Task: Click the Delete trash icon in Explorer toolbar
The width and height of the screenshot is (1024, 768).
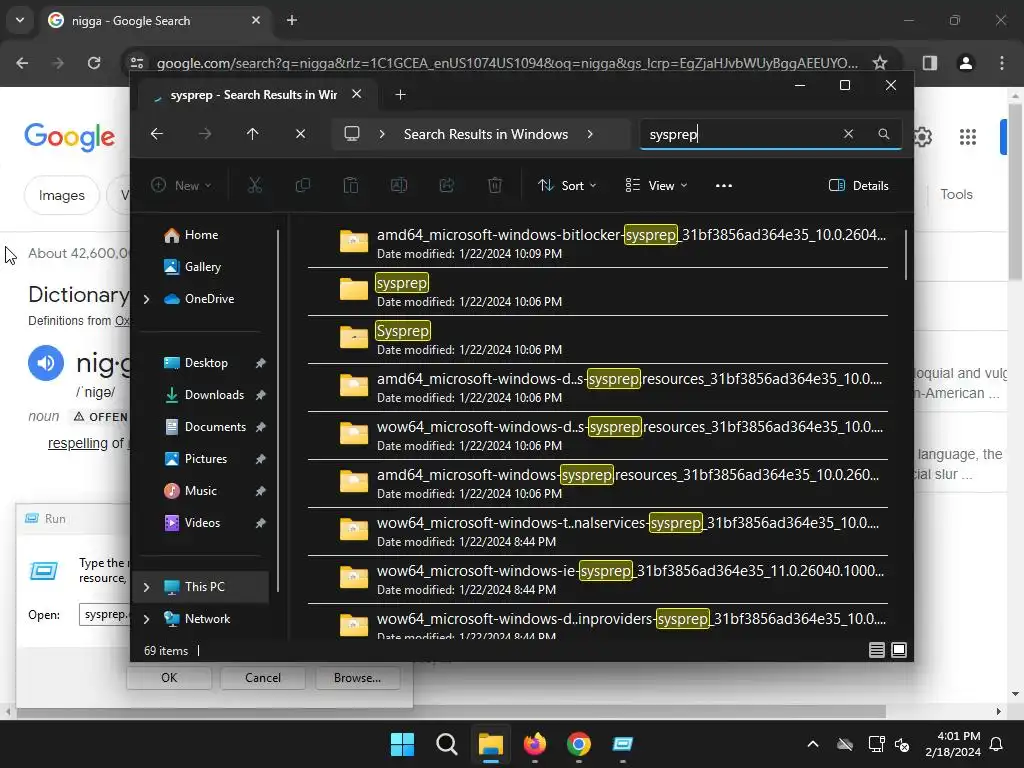Action: point(495,185)
